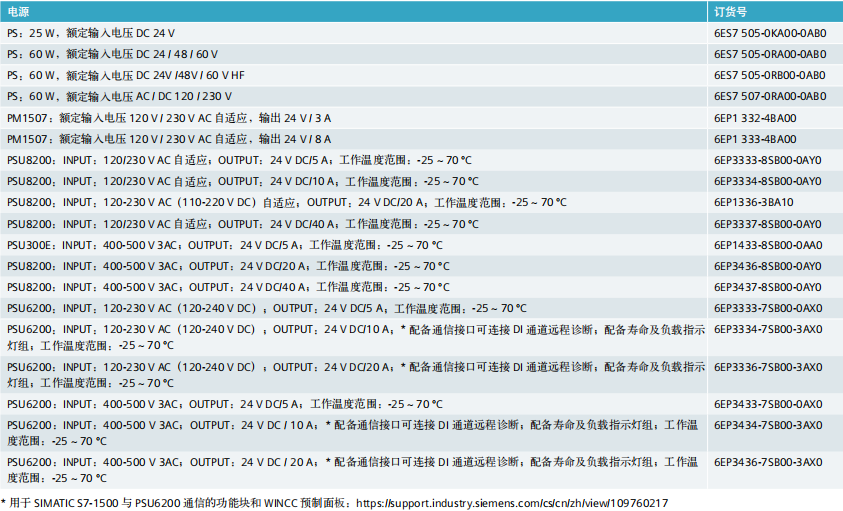843x511 pixels.
Task: Click PSU8200 400-500 V 3AC 20 A description
Action: (x=228, y=266)
